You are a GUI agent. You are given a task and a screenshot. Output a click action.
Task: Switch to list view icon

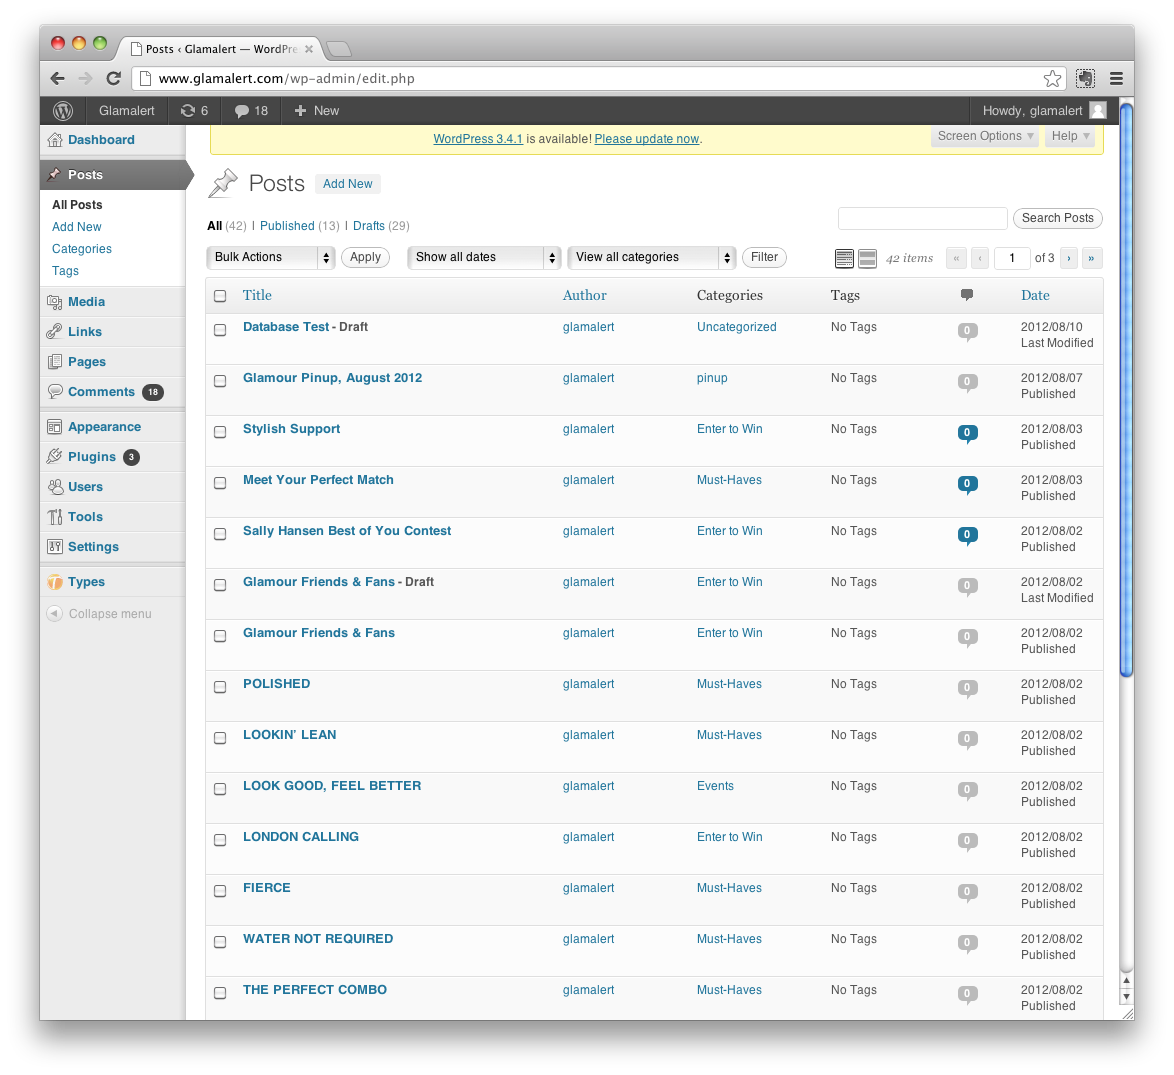(x=844, y=258)
